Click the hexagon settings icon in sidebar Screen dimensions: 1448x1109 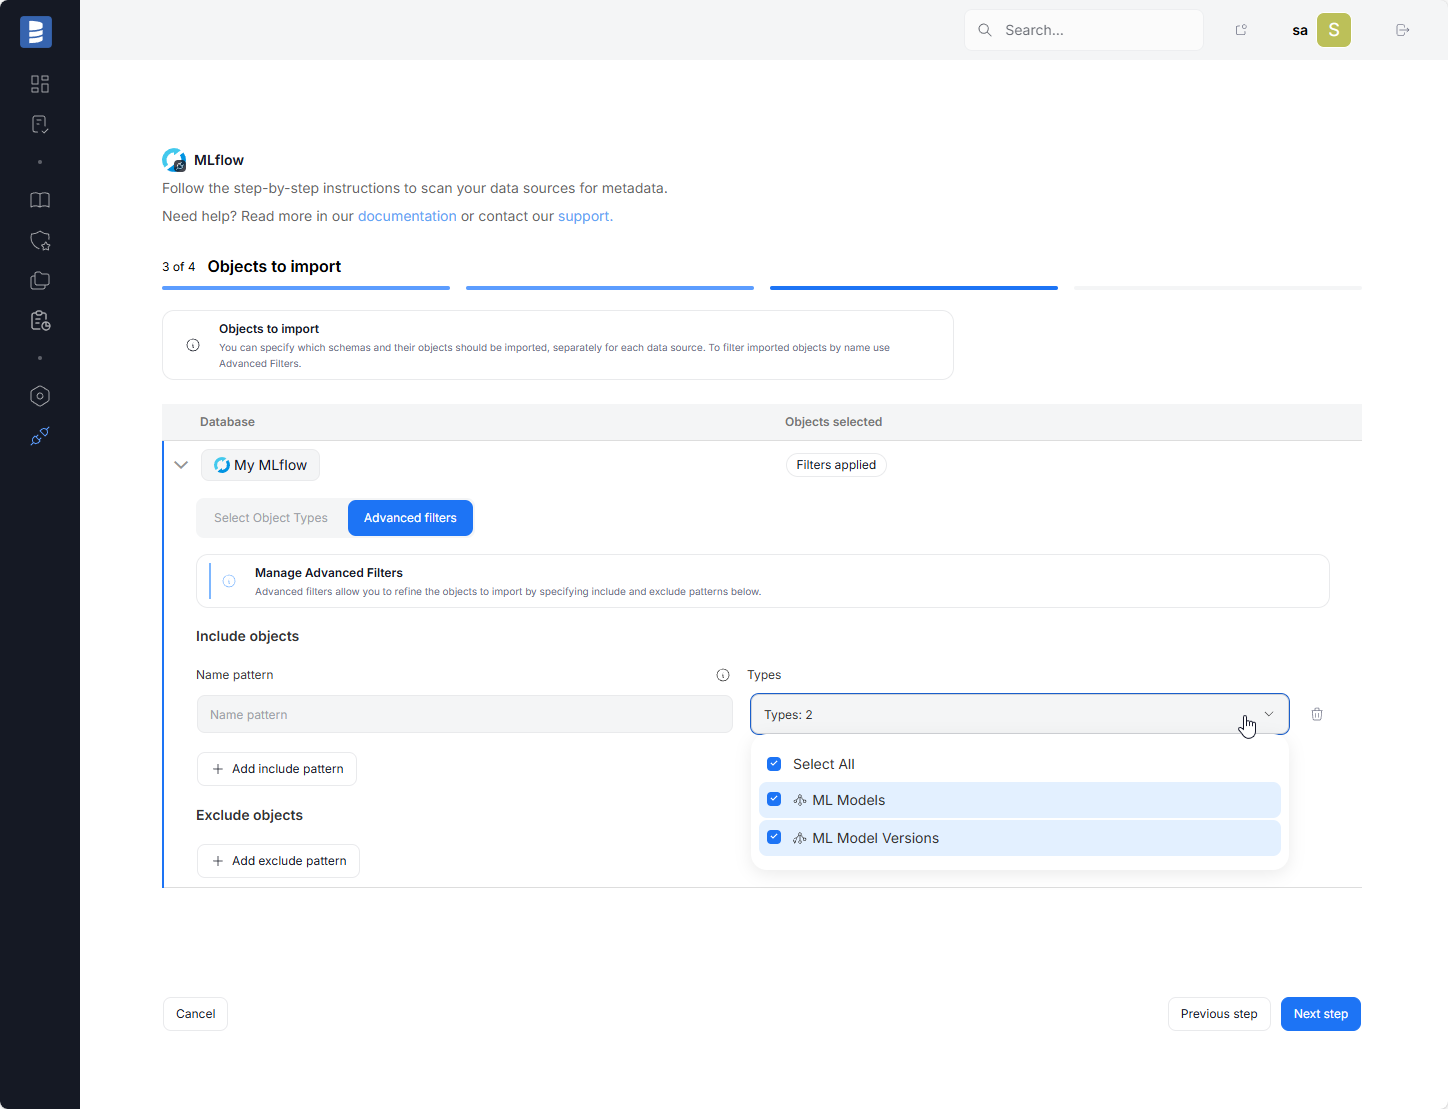40,396
